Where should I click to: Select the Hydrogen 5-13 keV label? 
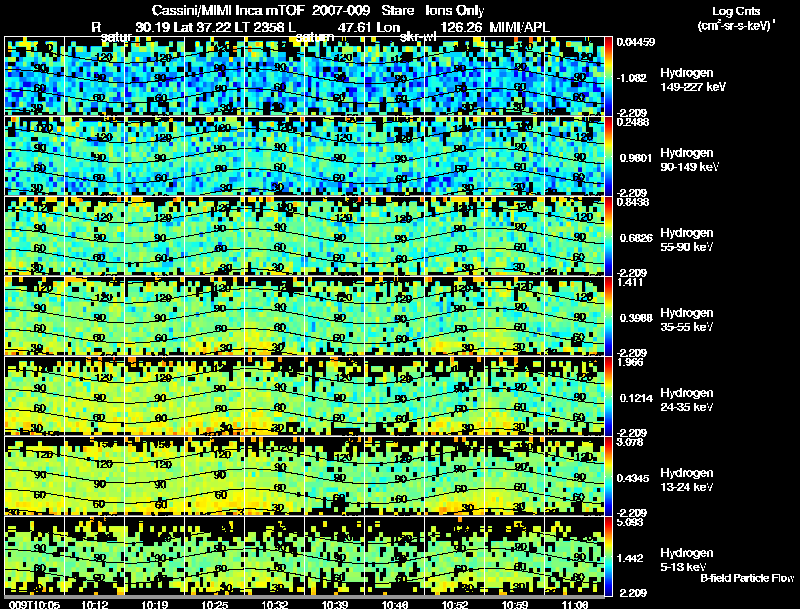click(x=687, y=560)
